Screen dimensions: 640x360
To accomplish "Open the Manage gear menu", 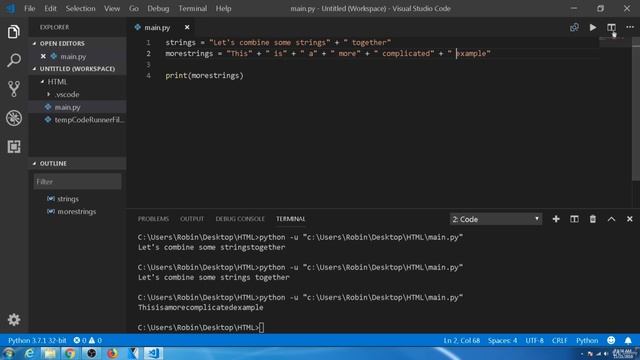I will click(x=13, y=320).
